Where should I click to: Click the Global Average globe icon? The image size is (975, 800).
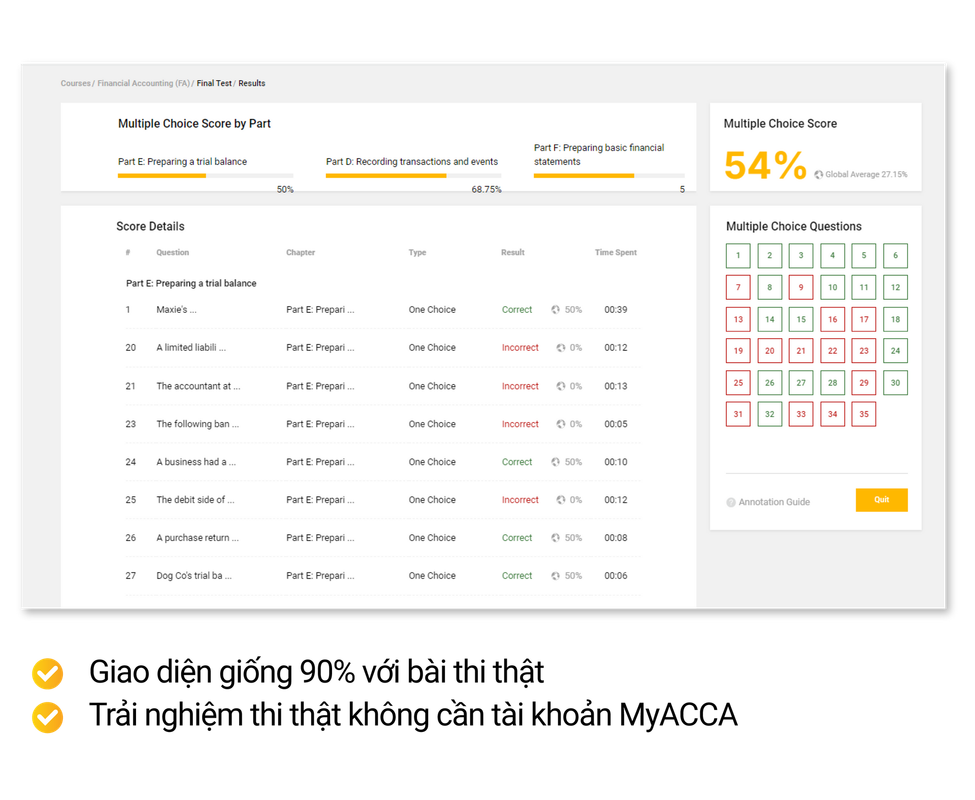[818, 175]
